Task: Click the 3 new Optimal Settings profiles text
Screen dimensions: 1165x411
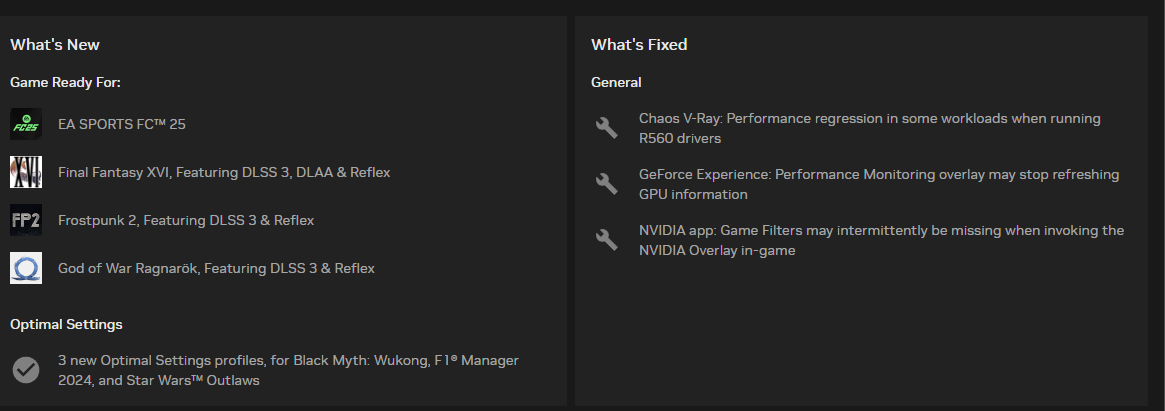Action: [x=288, y=370]
